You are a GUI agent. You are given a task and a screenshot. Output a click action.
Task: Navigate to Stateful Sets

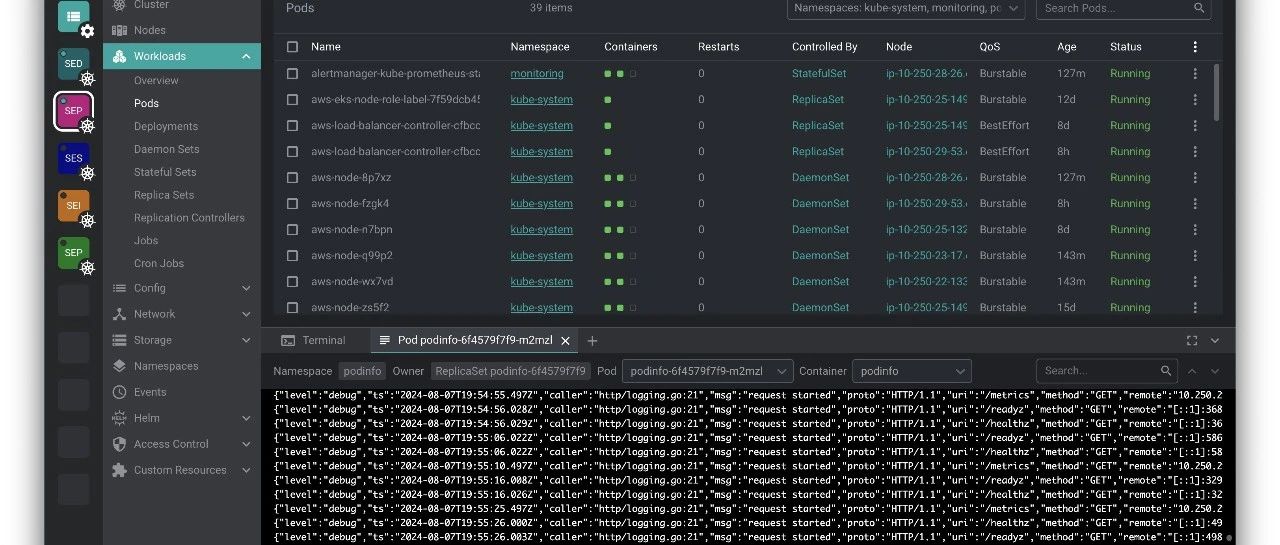(165, 172)
